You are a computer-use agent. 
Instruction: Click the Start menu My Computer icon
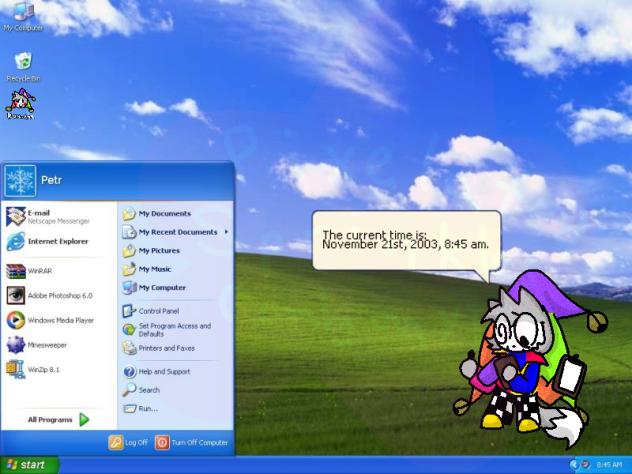coord(129,287)
